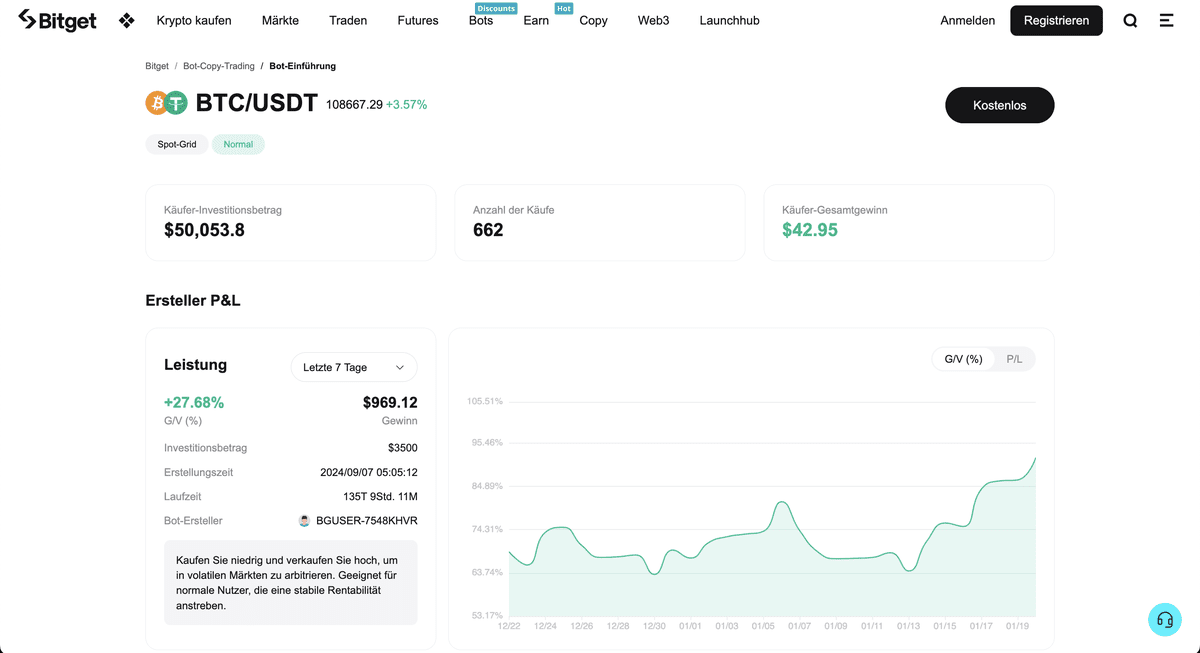Open the Copy menu
This screenshot has height=653, width=1200.
[593, 20]
